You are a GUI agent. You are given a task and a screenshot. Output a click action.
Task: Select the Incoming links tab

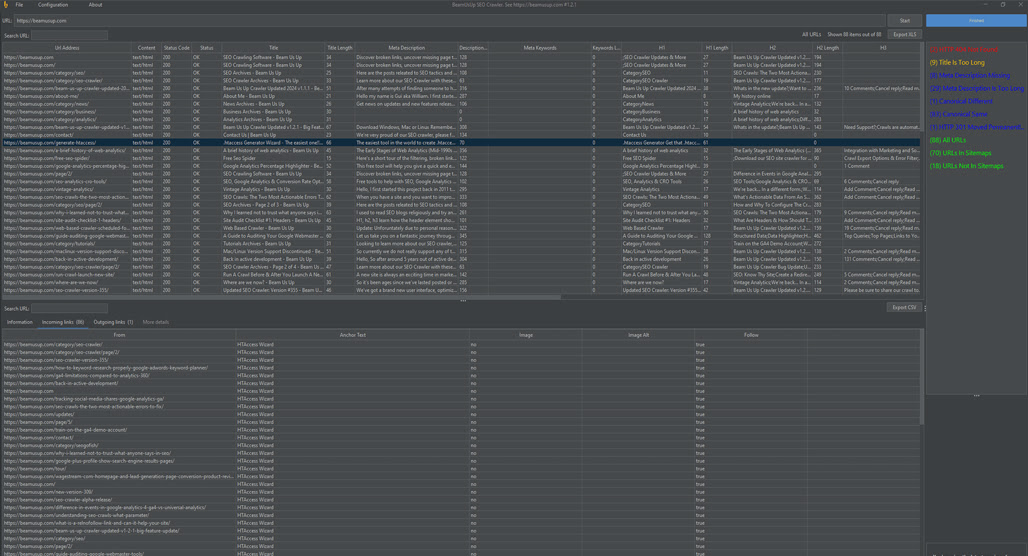(x=63, y=322)
